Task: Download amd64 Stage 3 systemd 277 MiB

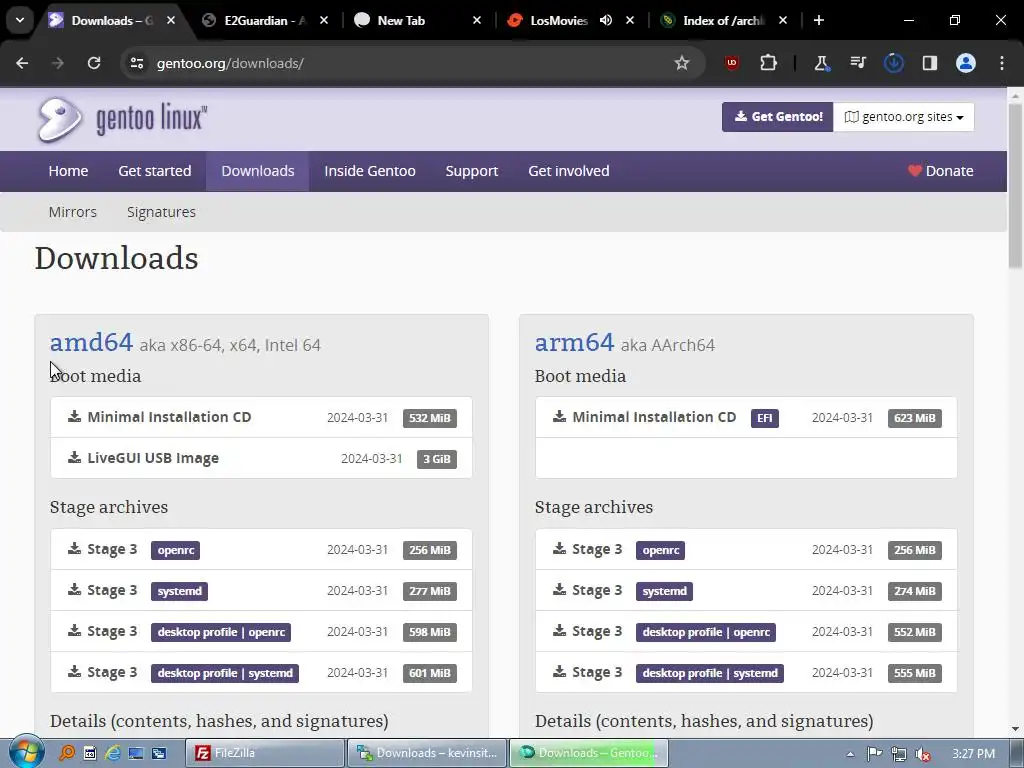Action: (261, 591)
